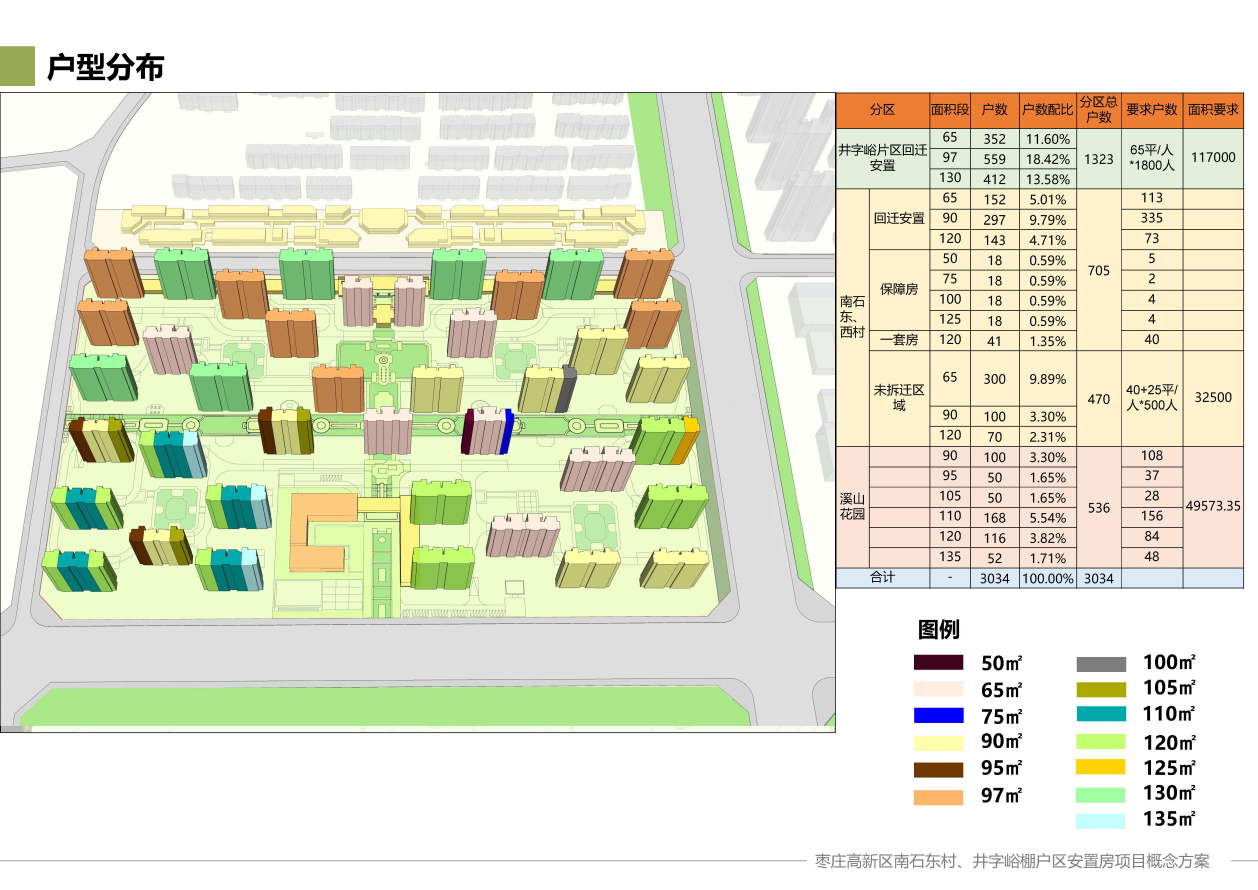Viewport: 1258px width, 890px height.
Task: Click the 井字峪片区回迁安置 zone cell
Action: 883,158
